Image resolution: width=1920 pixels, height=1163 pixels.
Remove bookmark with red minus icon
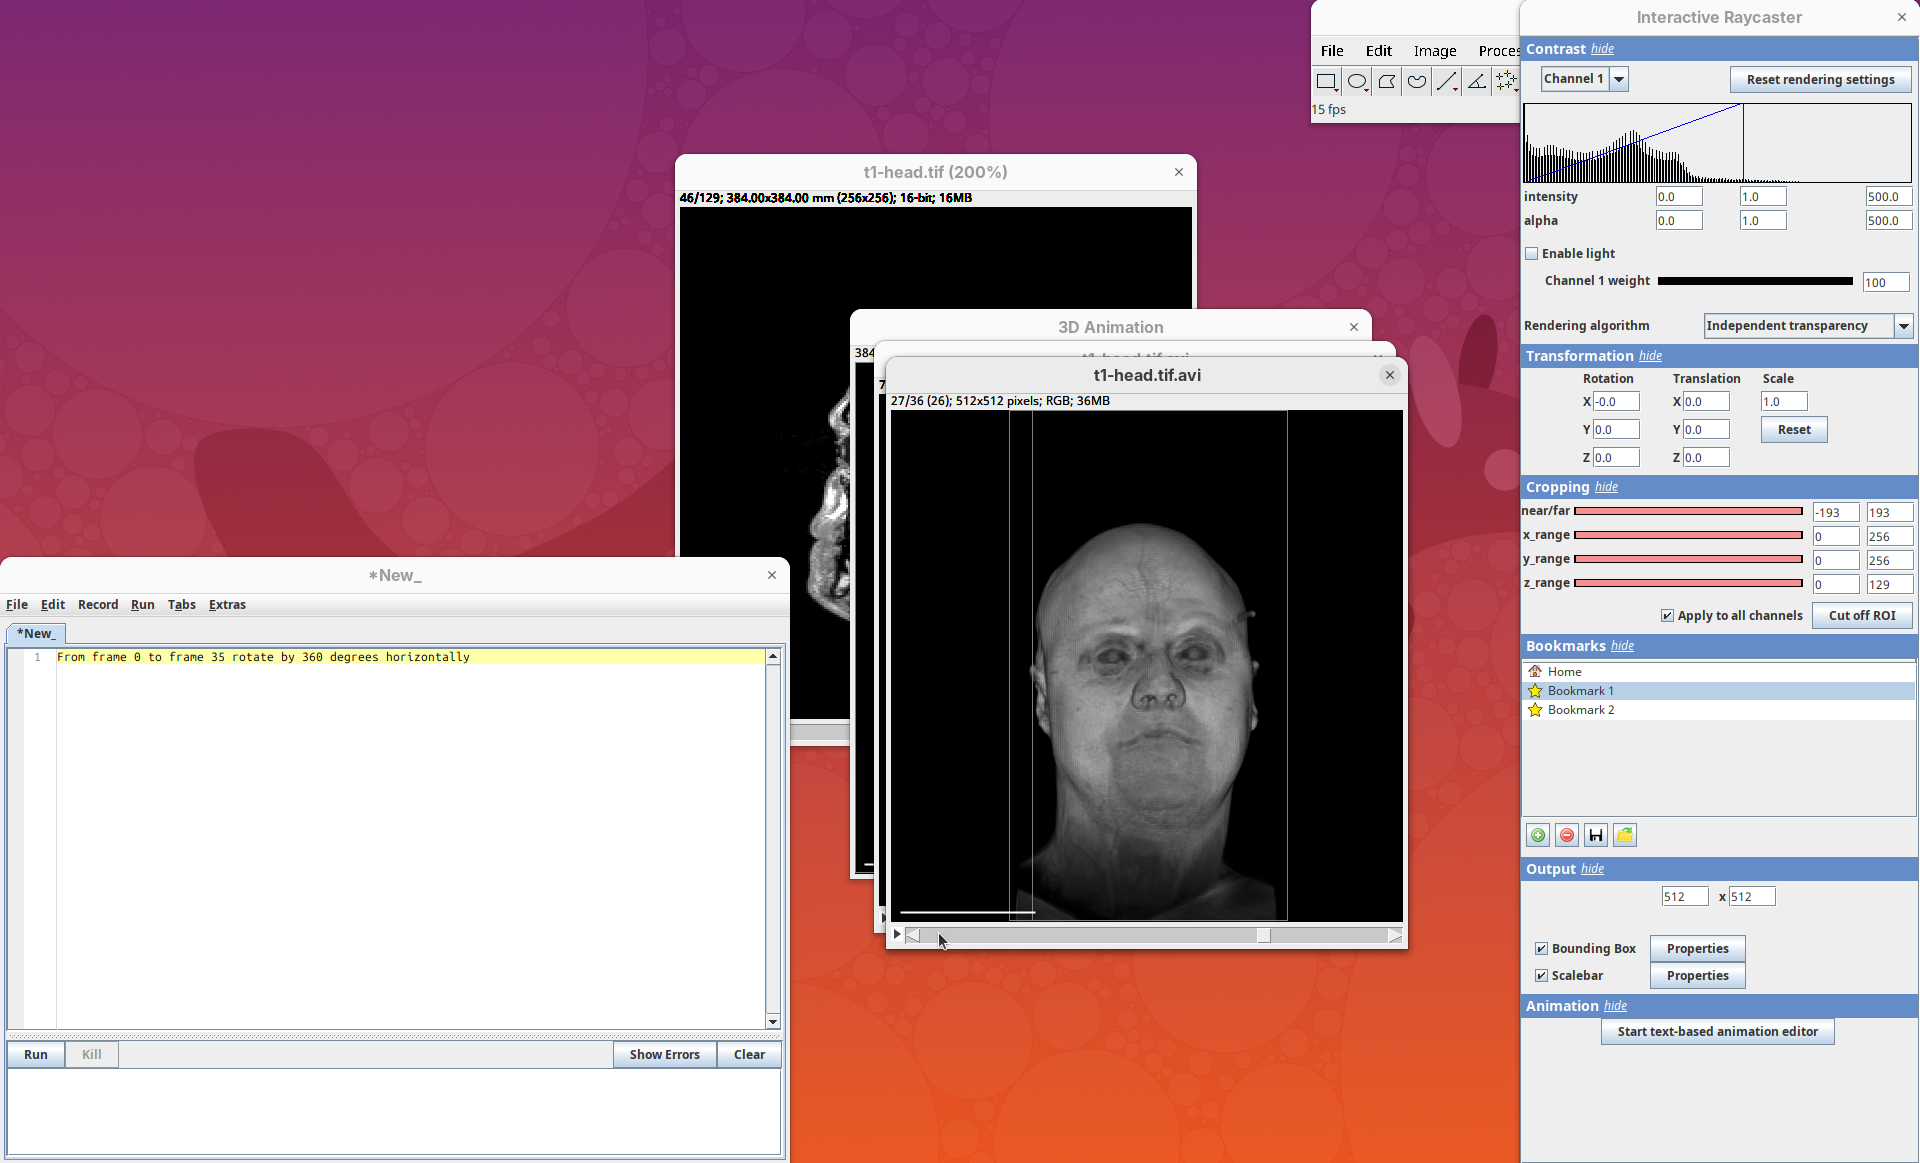[x=1567, y=835]
